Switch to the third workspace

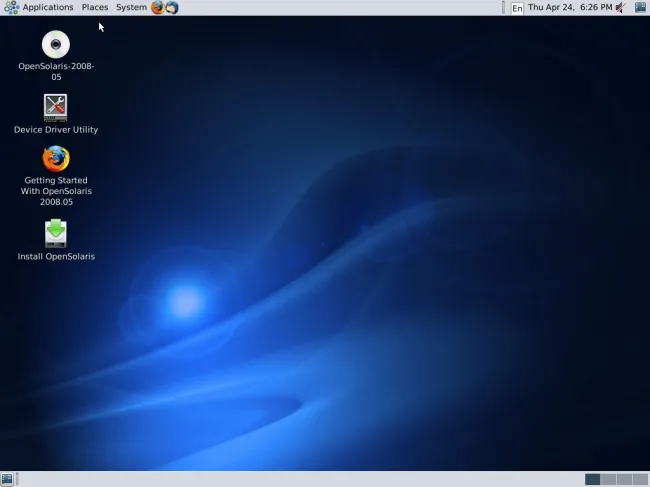point(623,479)
